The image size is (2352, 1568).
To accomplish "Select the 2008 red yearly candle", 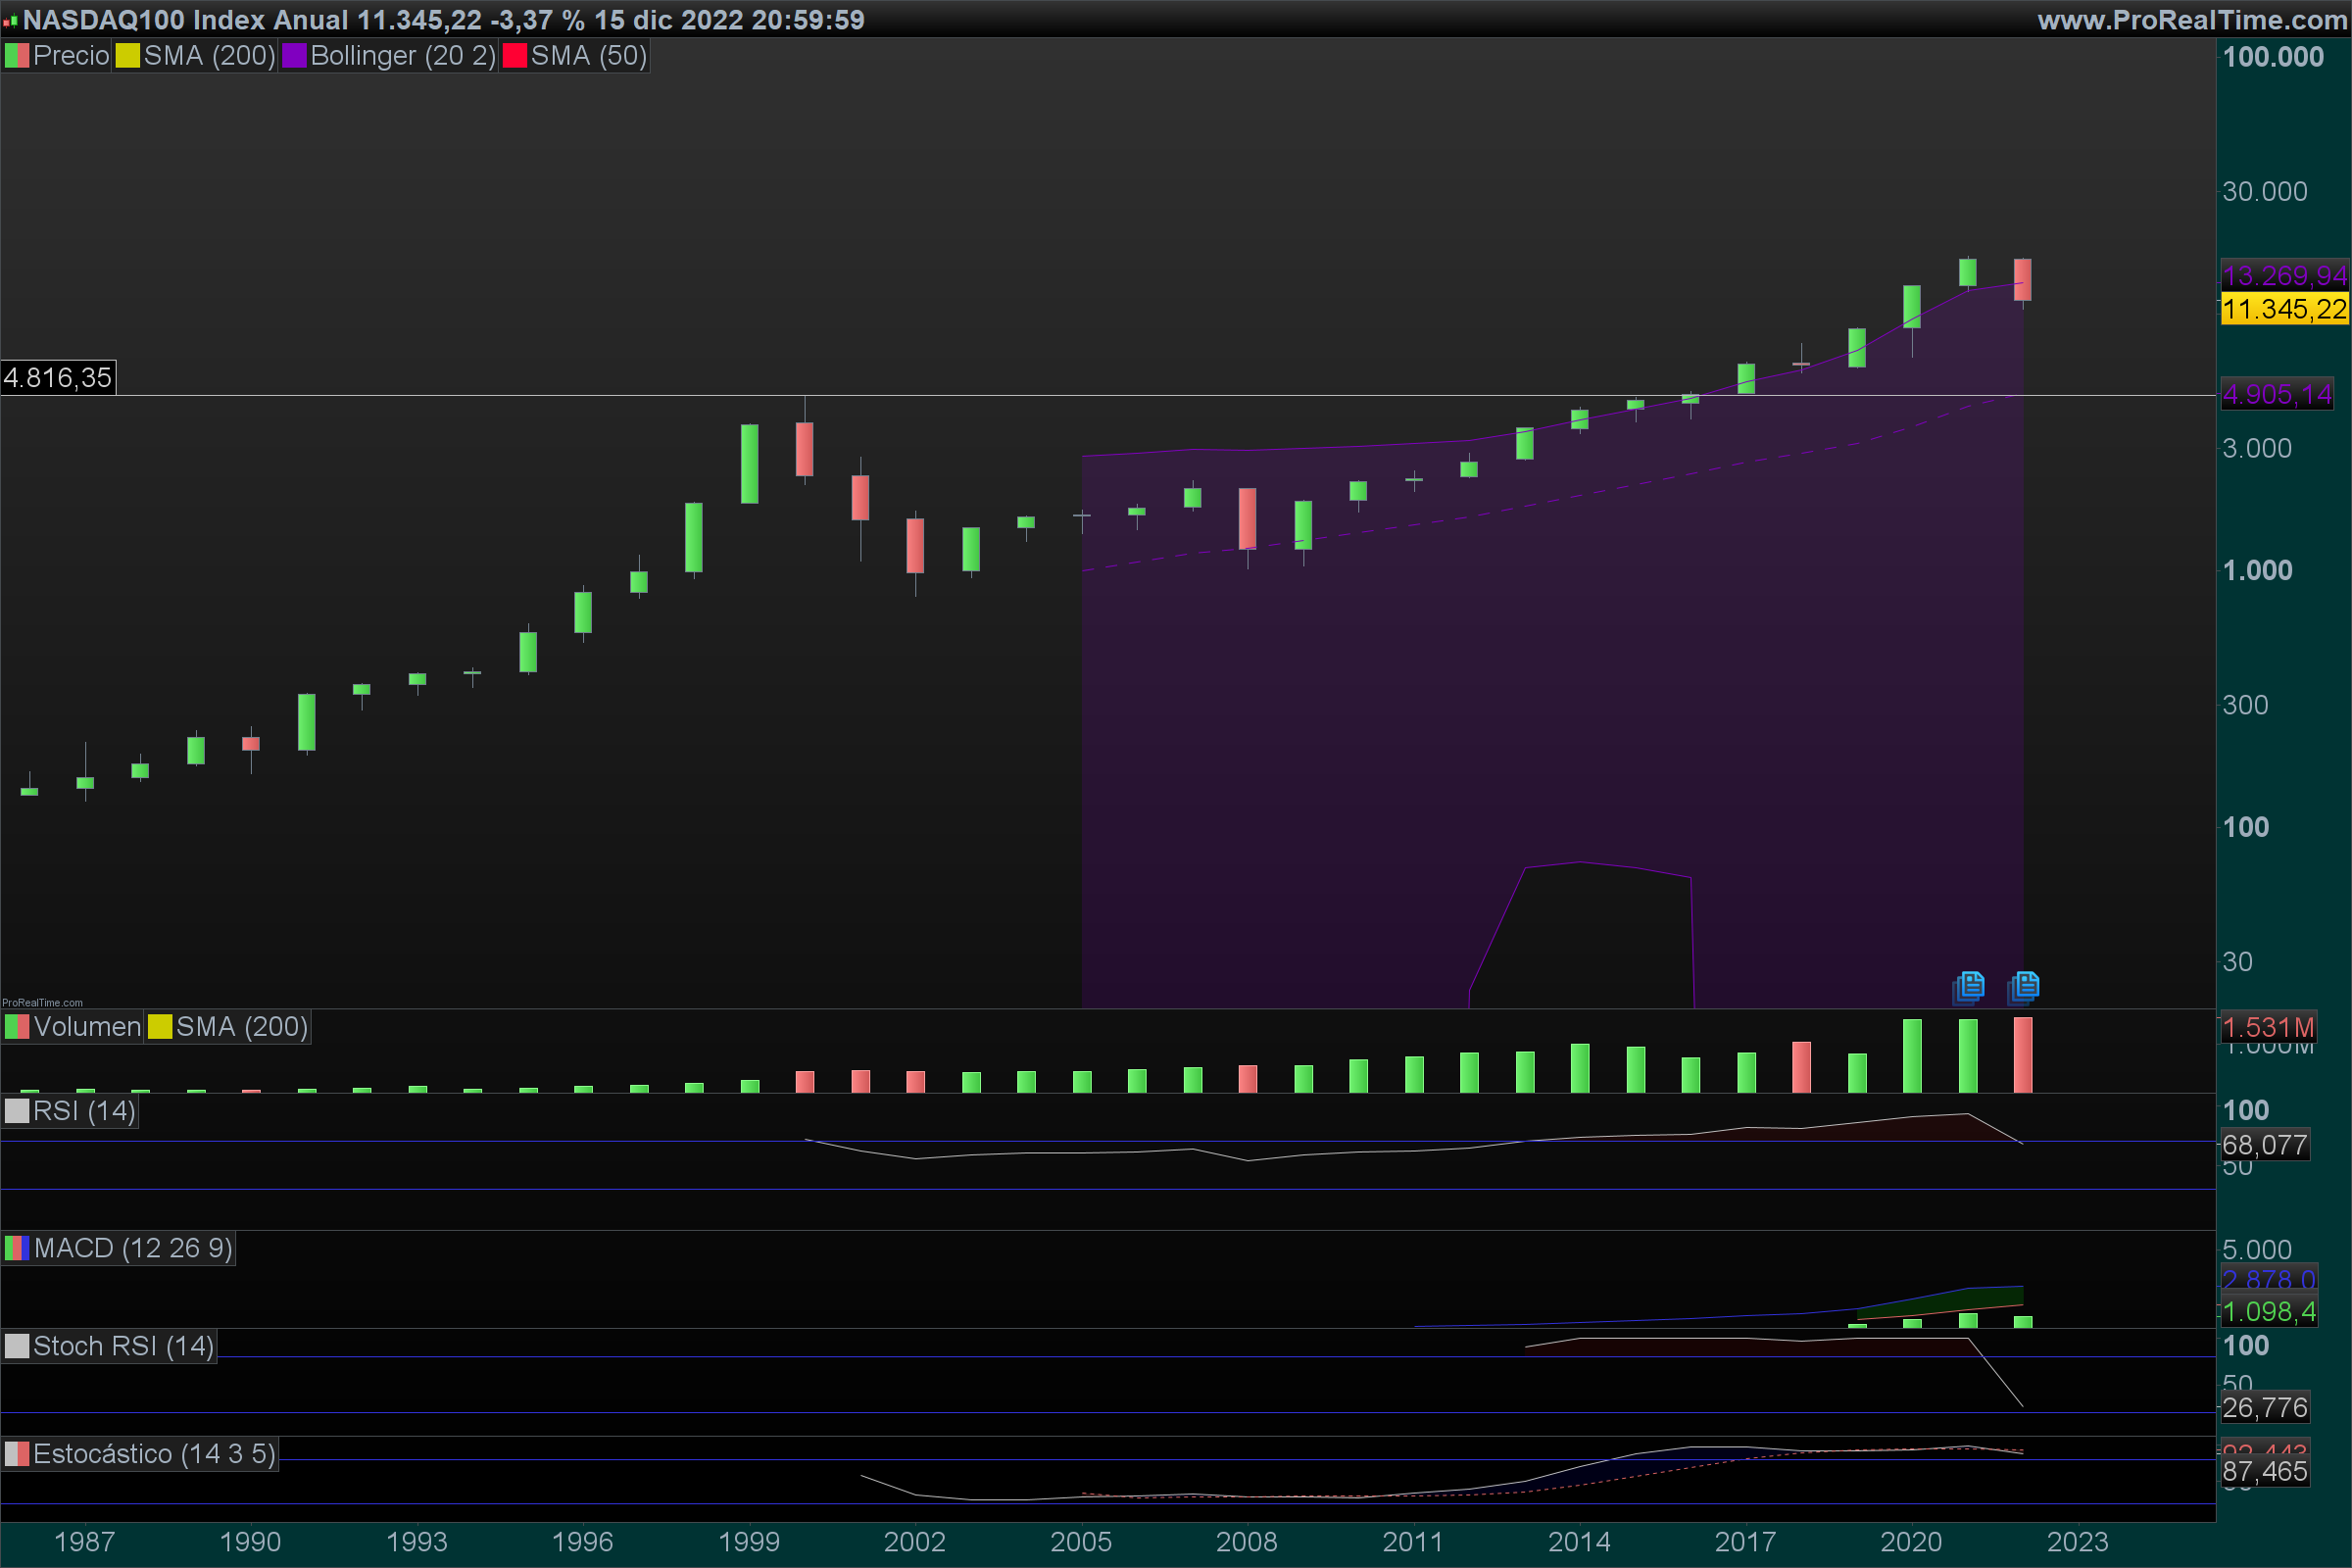I will pyautogui.click(x=1247, y=518).
